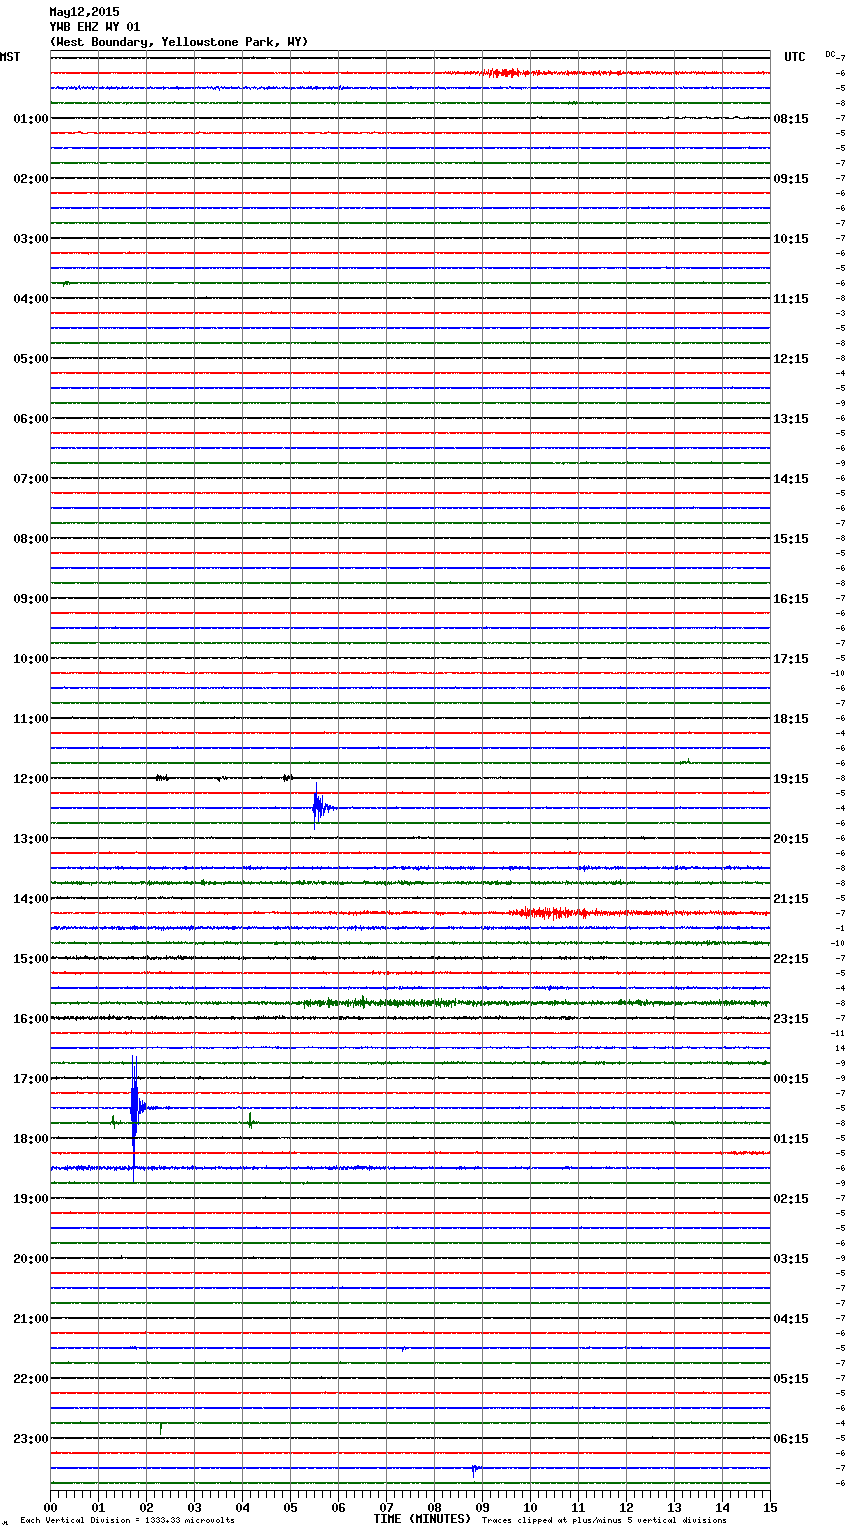Click the 08:15 UTC time label
Viewport: 850px width, 1534px height.
791,119
